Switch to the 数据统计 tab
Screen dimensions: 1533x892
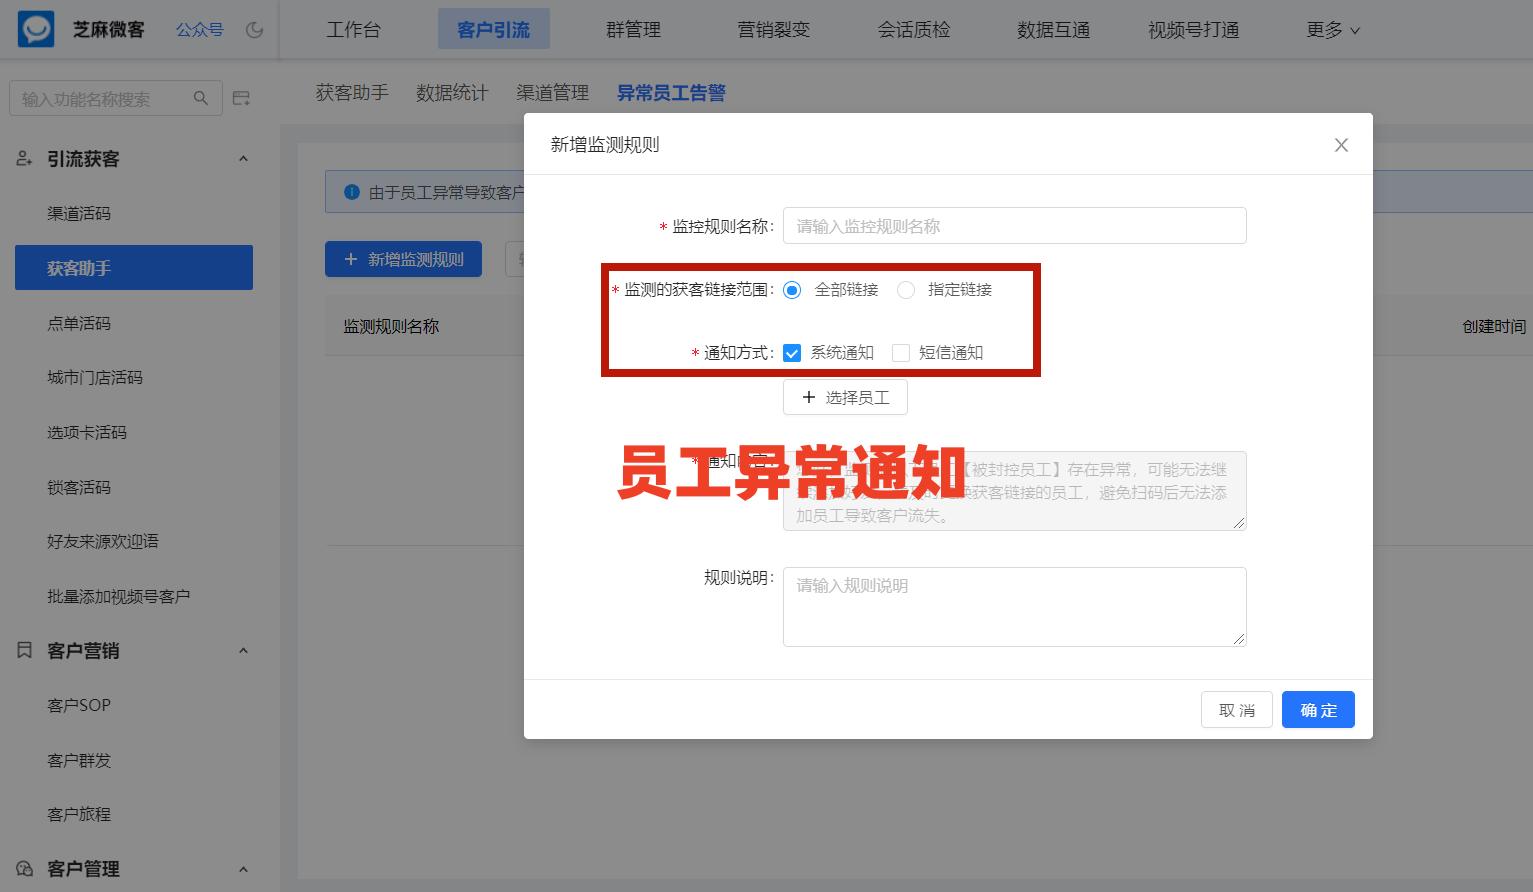pos(452,92)
